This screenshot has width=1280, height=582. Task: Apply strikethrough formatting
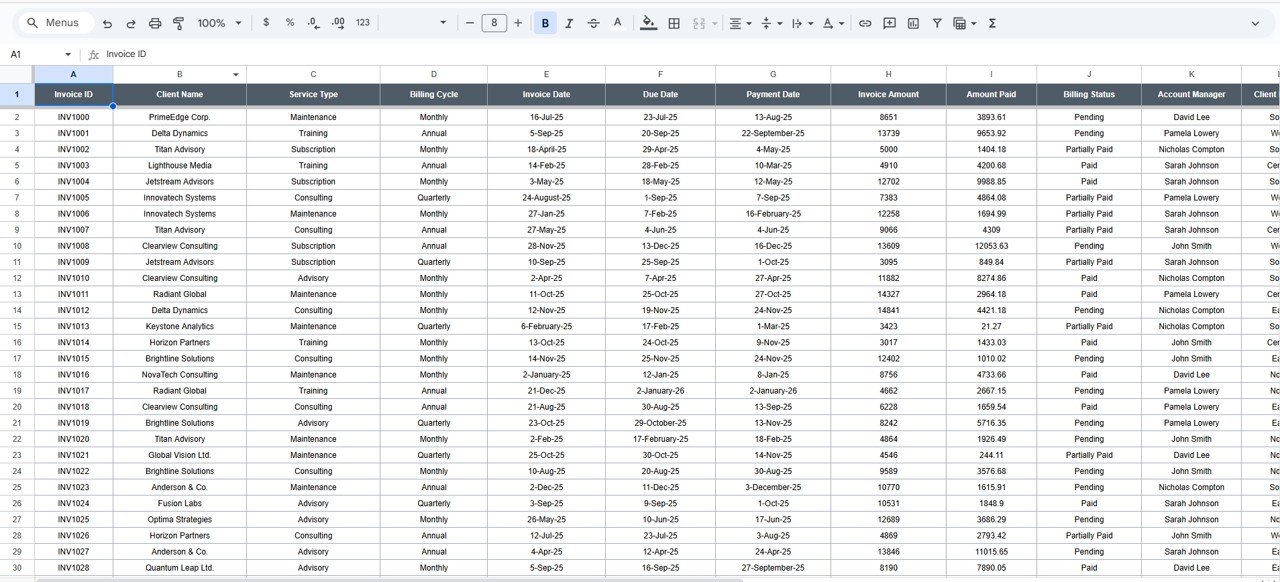[592, 21]
